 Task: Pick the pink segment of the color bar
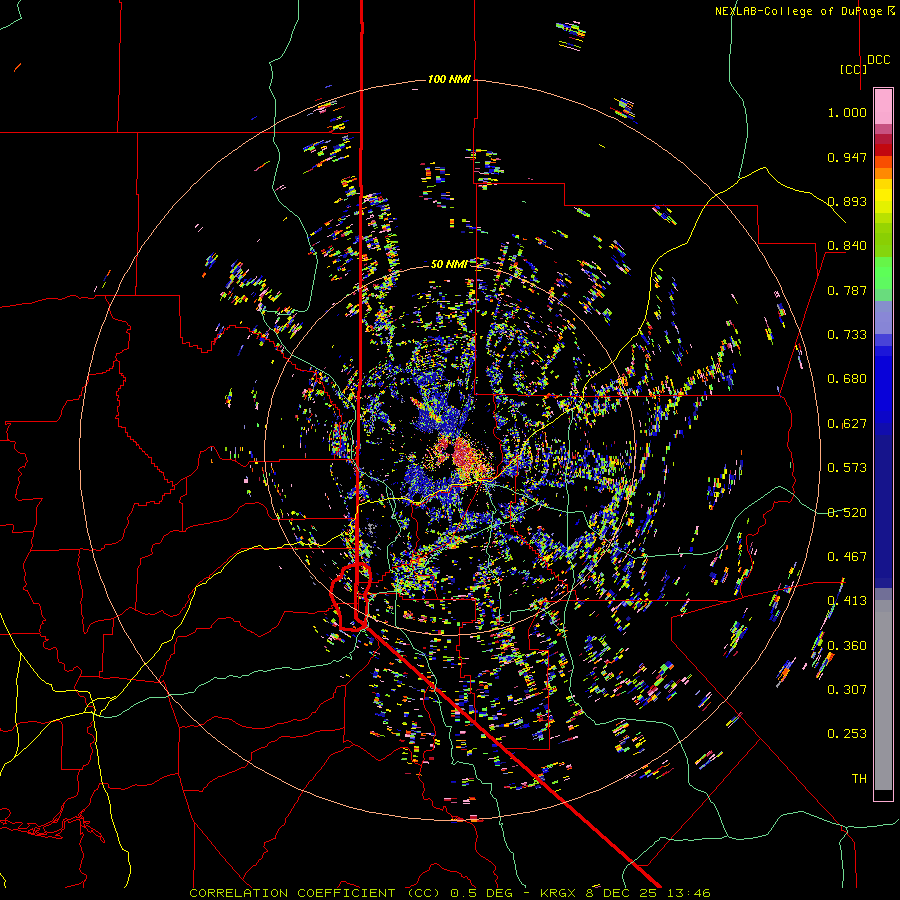883,106
